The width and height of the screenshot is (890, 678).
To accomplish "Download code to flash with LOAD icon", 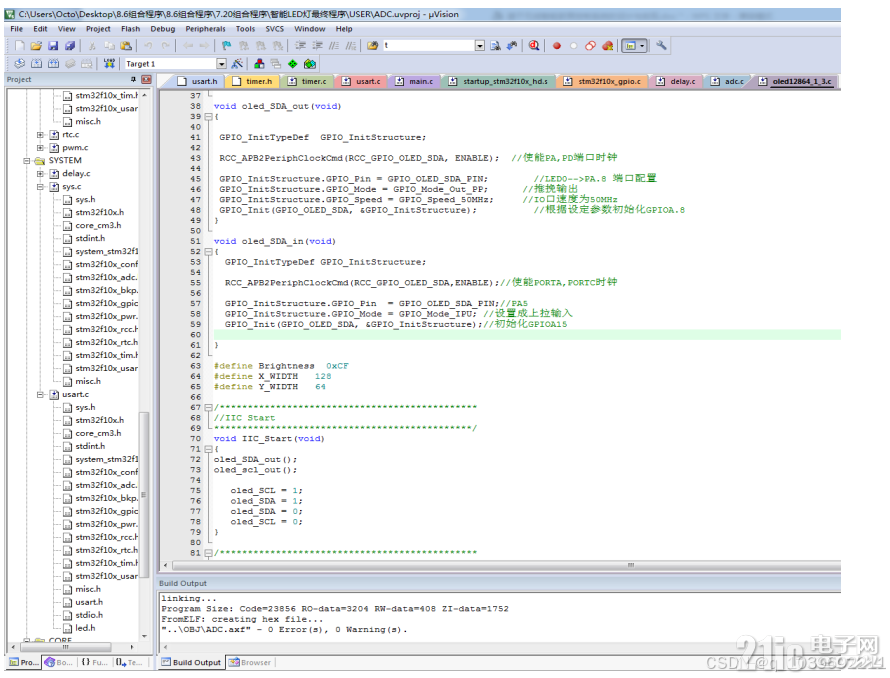I will point(109,64).
